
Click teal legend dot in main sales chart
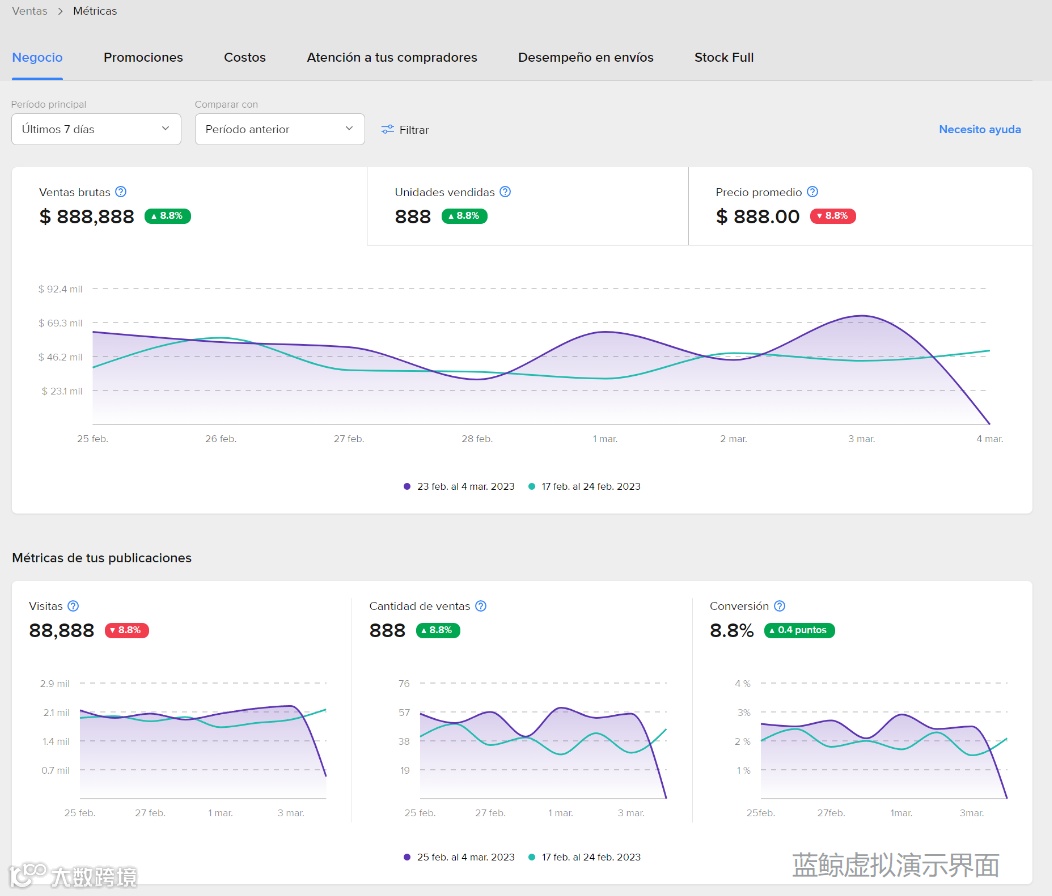tap(531, 487)
